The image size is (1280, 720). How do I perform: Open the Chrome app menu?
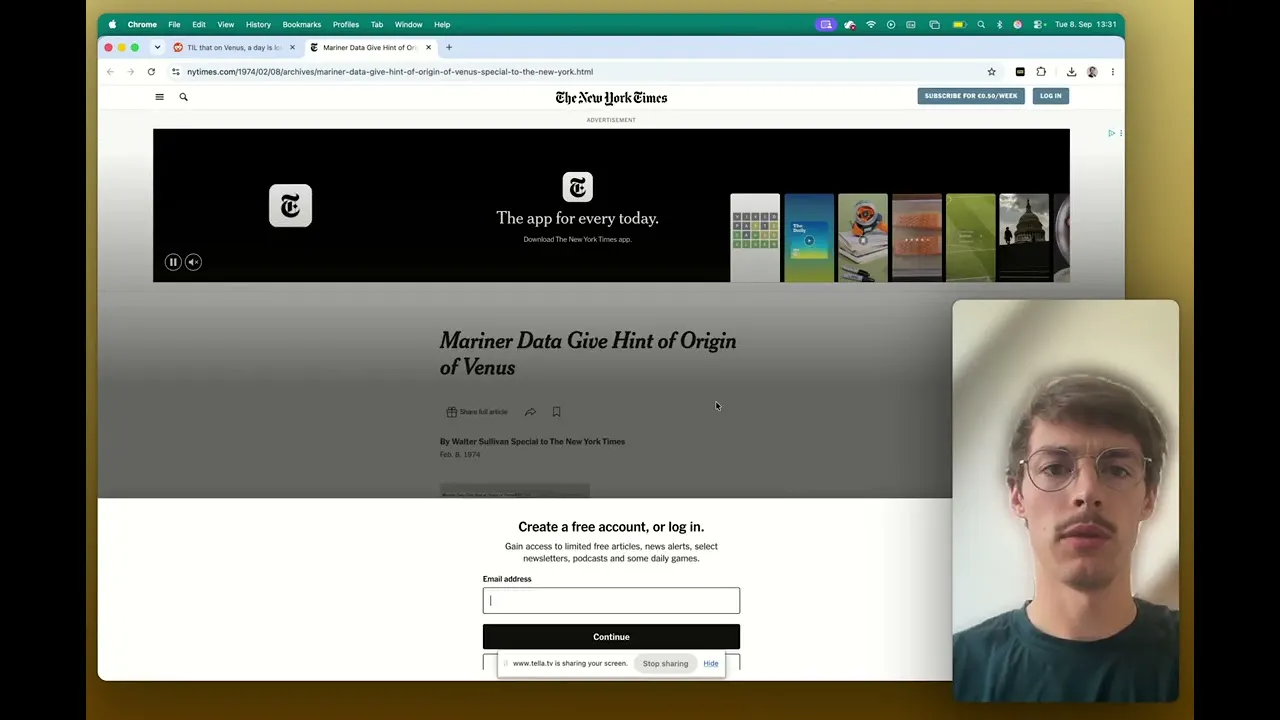point(142,24)
